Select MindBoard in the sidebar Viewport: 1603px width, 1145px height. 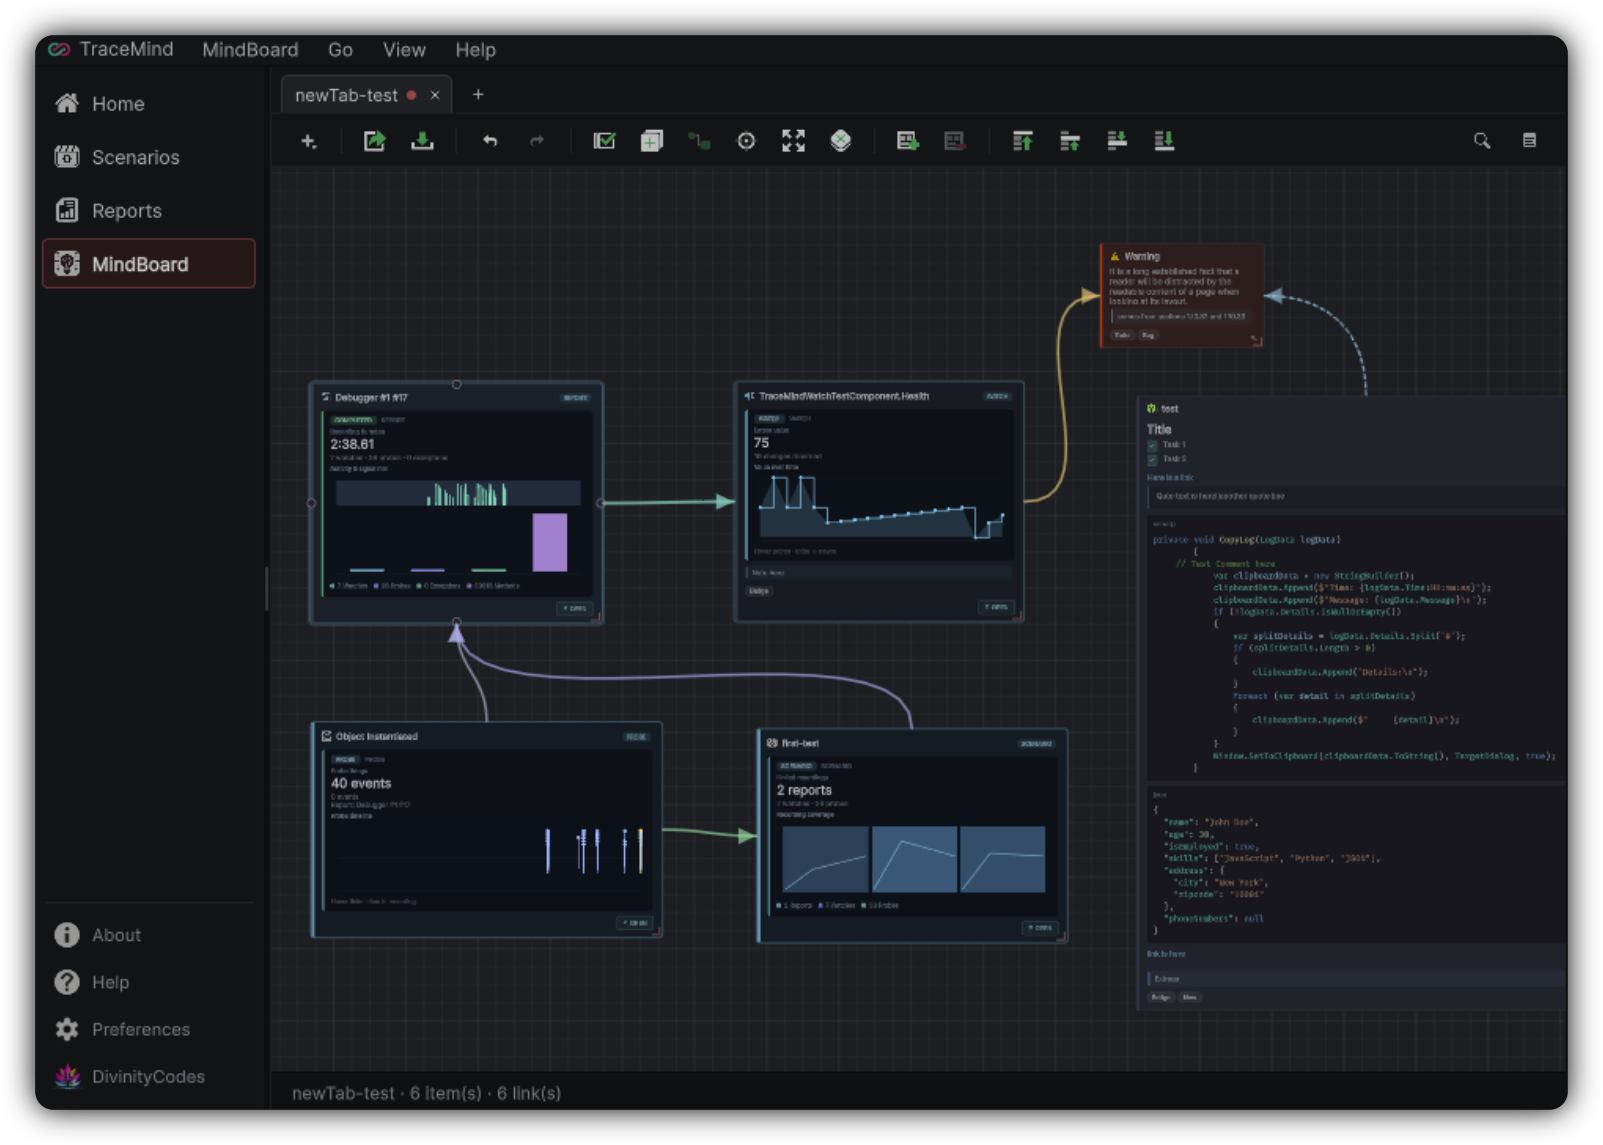click(148, 264)
